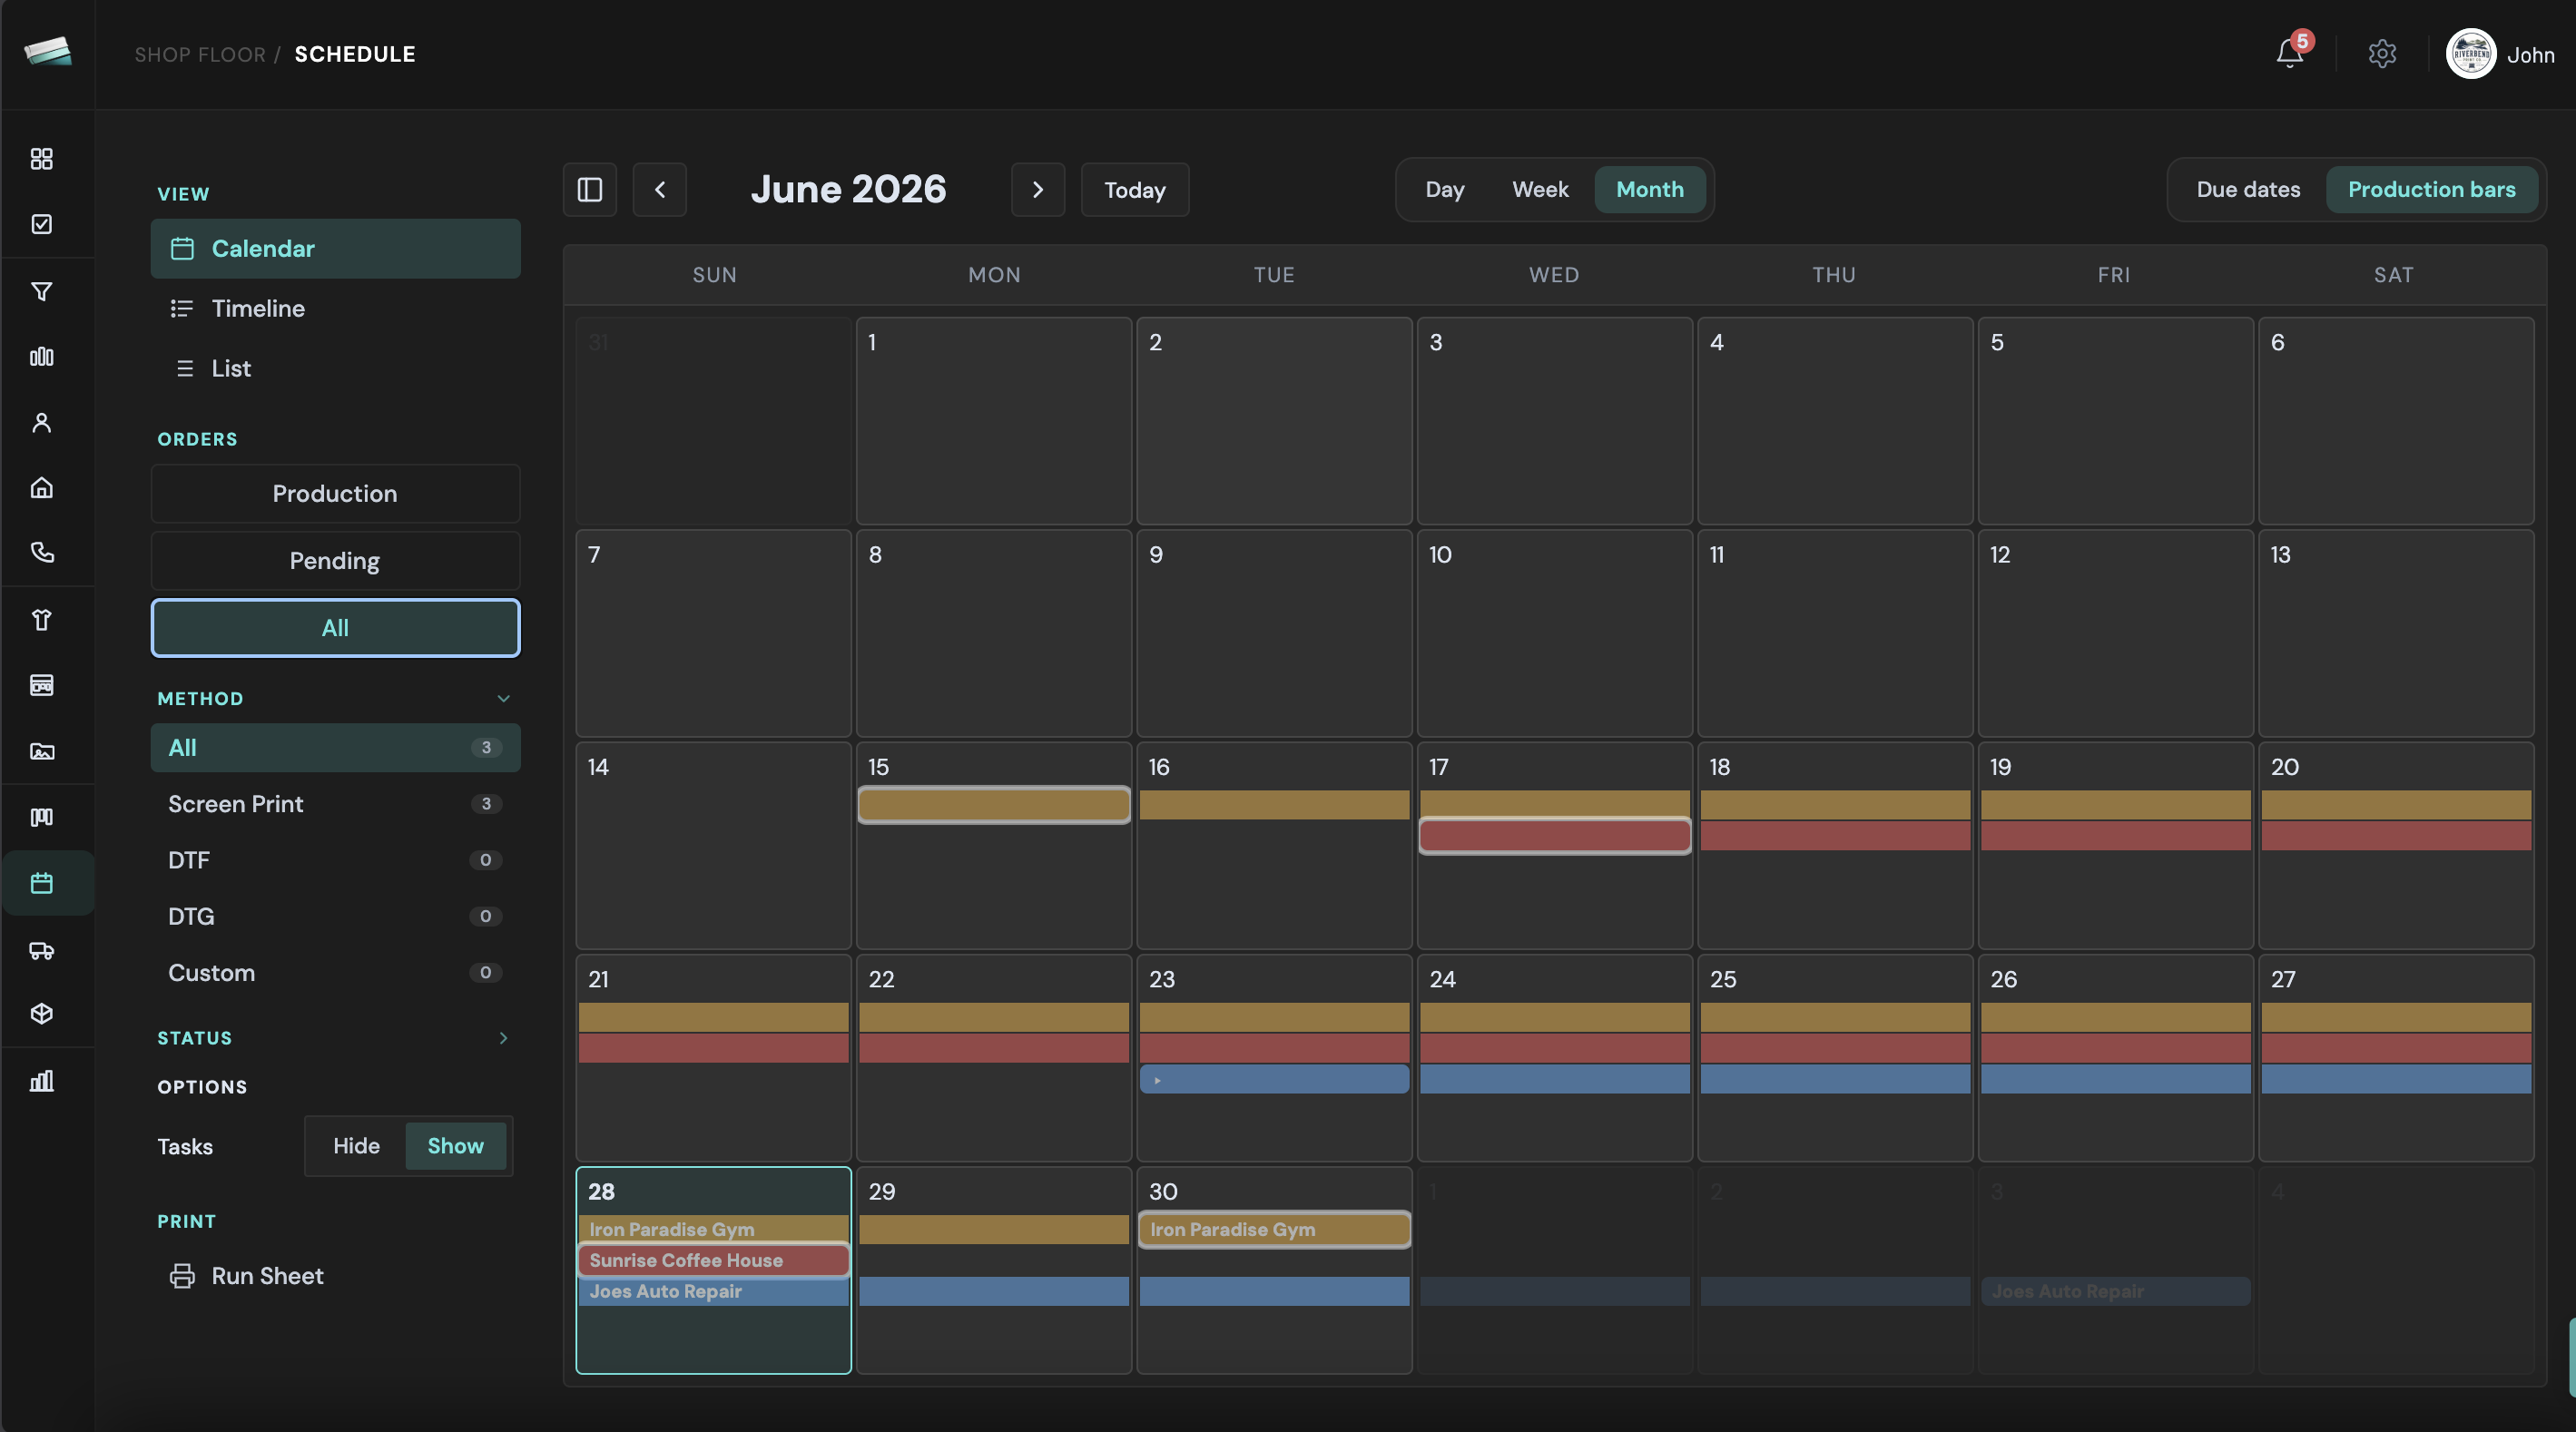
Task: Open the image gallery icon in sidebar
Action: coord(41,751)
